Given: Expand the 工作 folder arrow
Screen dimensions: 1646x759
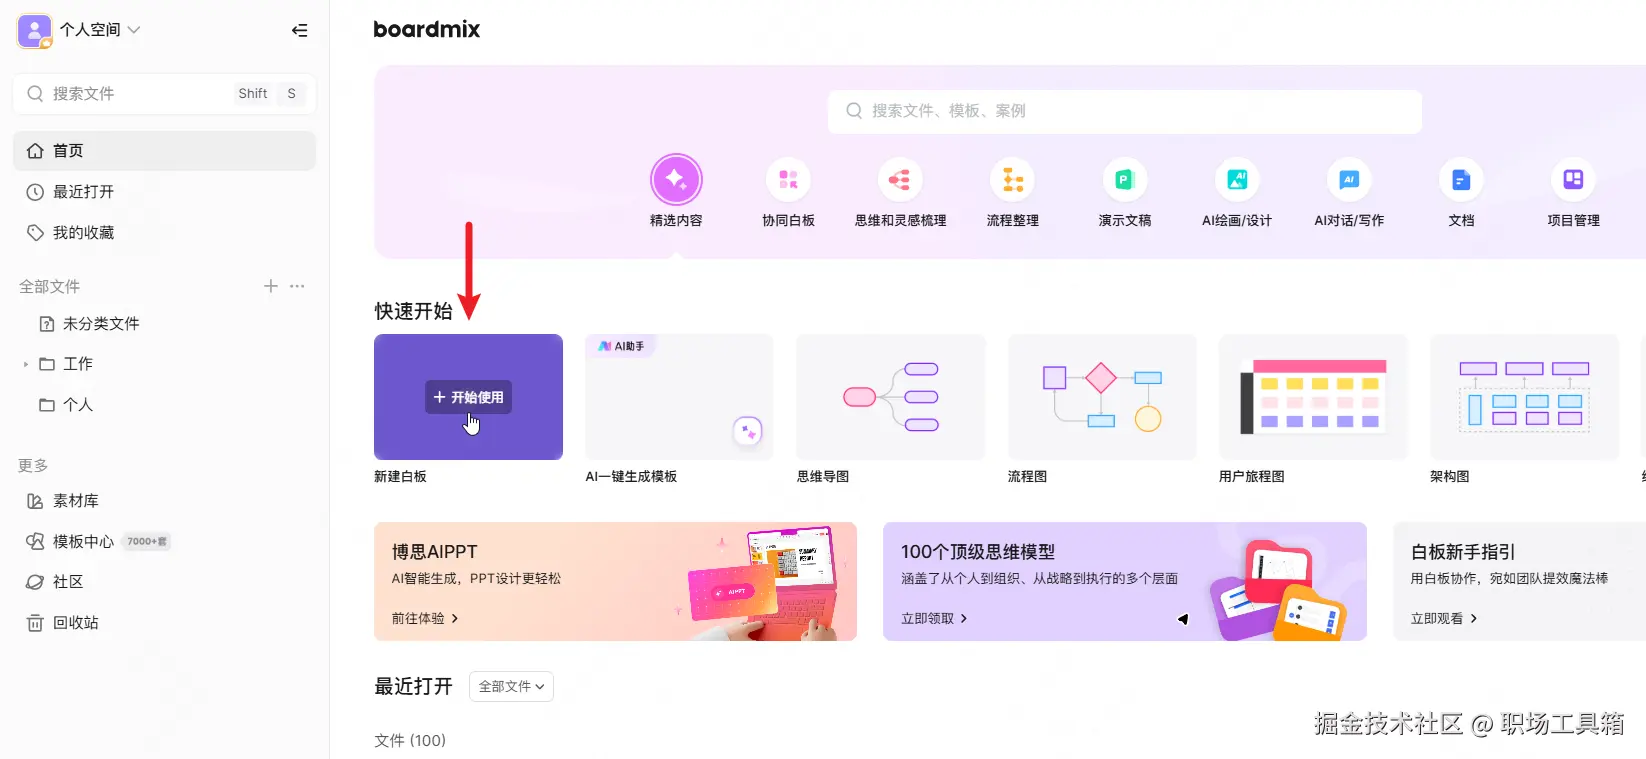Looking at the screenshot, I should pyautogui.click(x=25, y=364).
